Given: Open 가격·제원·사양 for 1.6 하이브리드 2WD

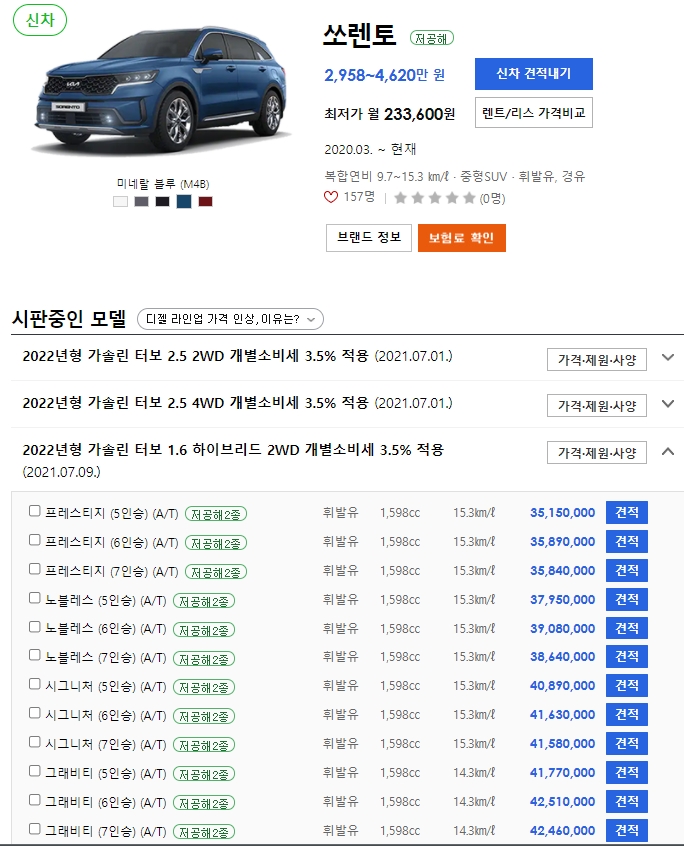Looking at the screenshot, I should click(597, 453).
